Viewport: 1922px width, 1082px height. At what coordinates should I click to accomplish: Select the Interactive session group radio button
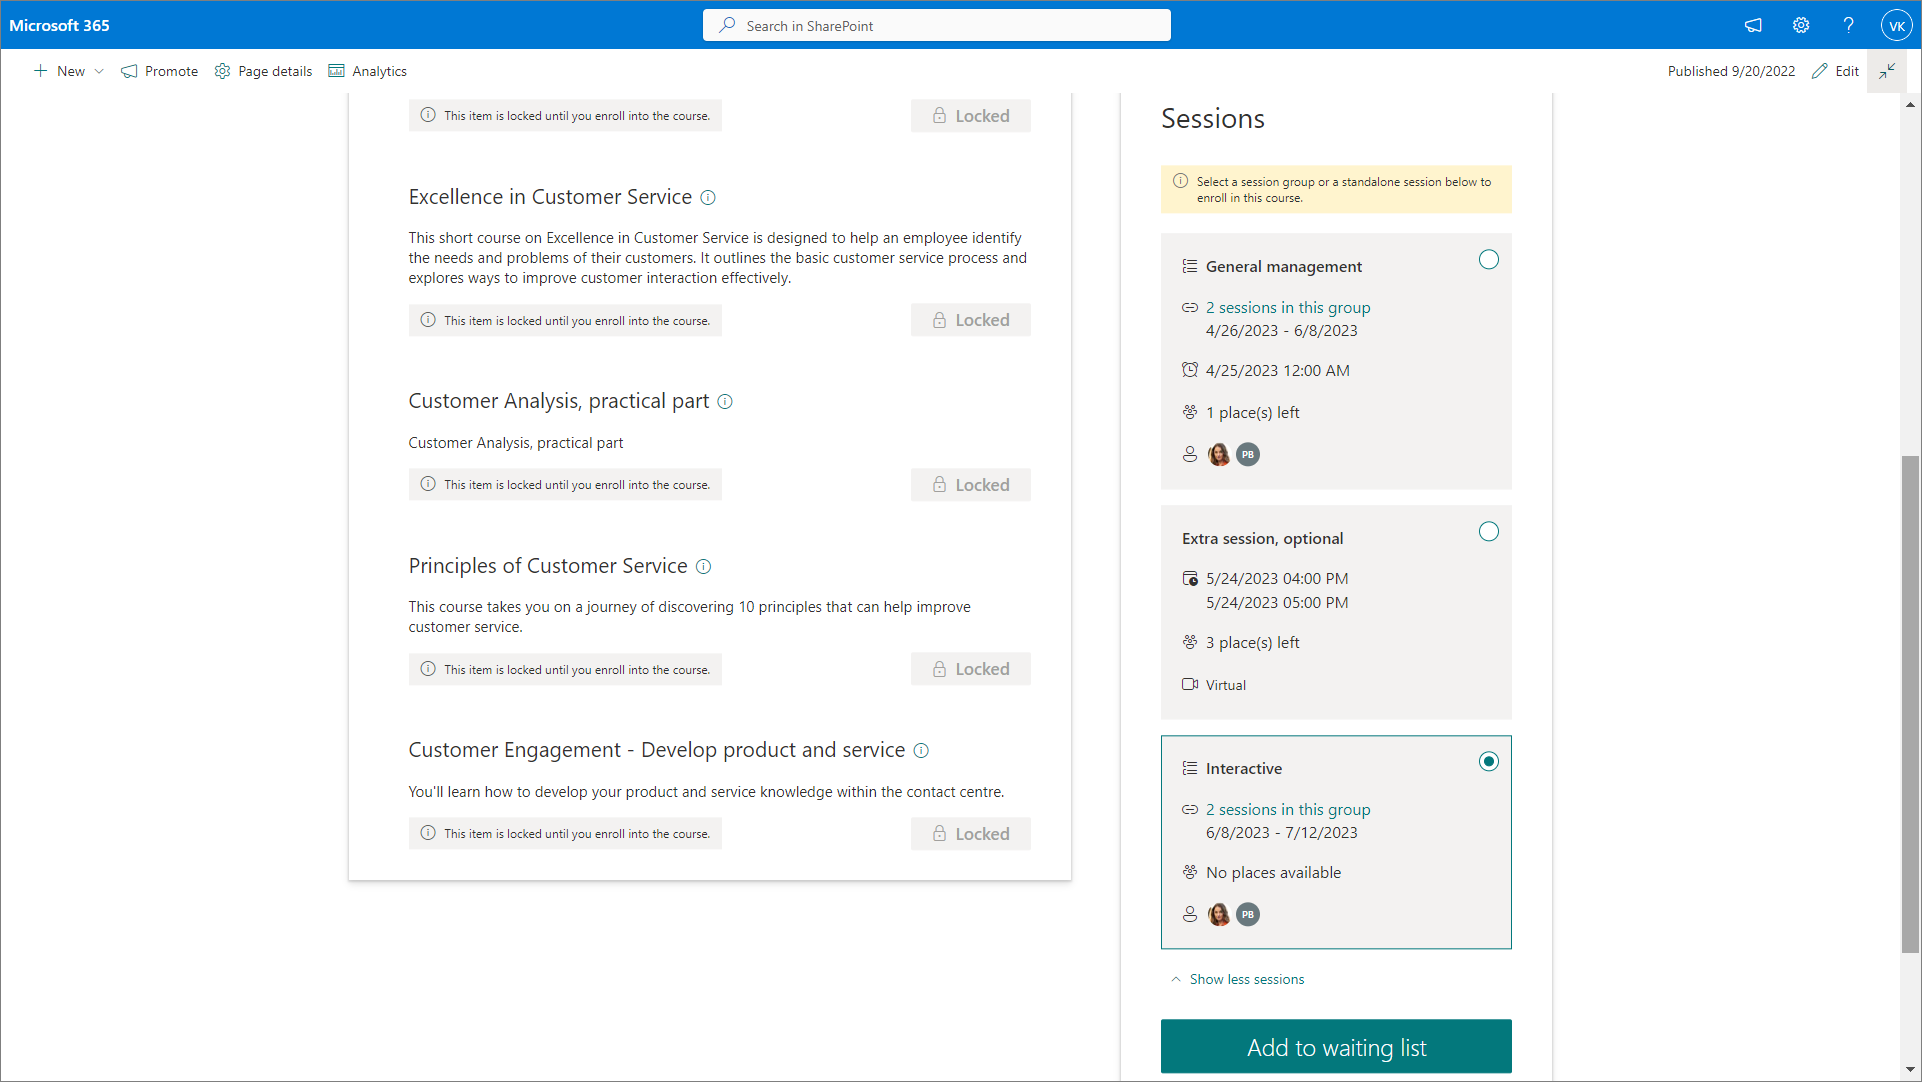(1488, 762)
